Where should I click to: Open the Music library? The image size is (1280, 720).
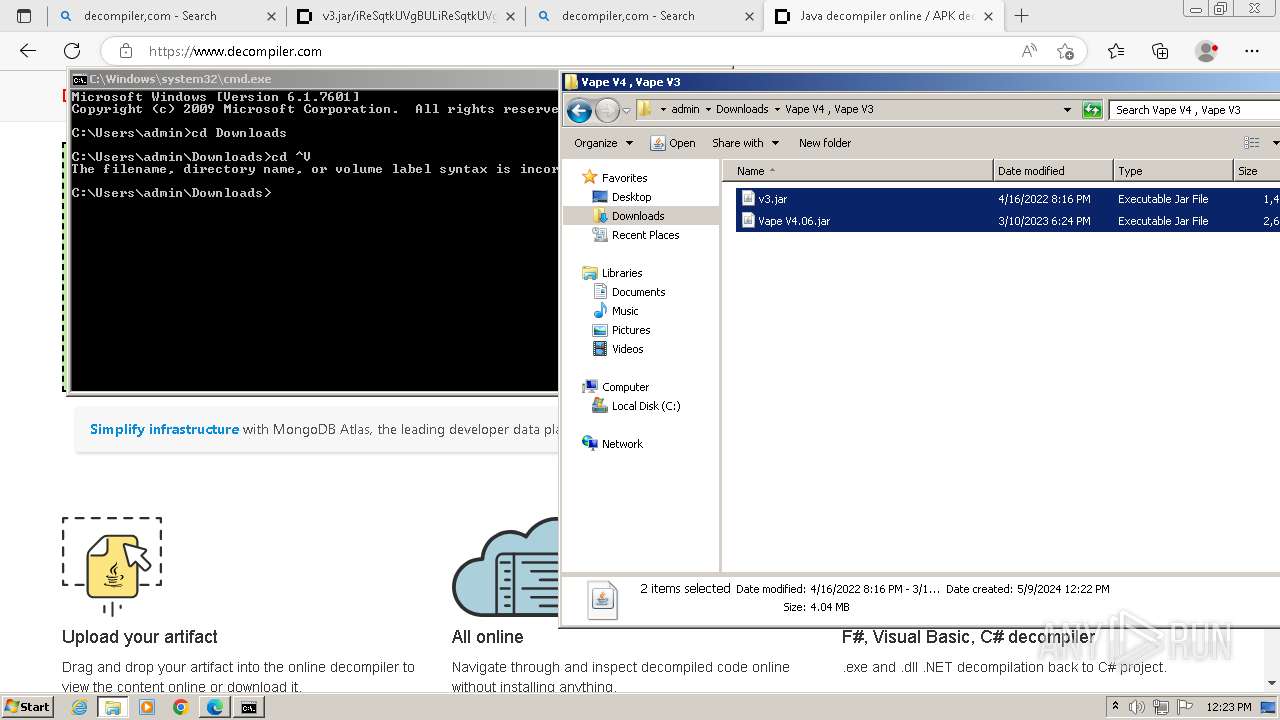[x=625, y=311]
